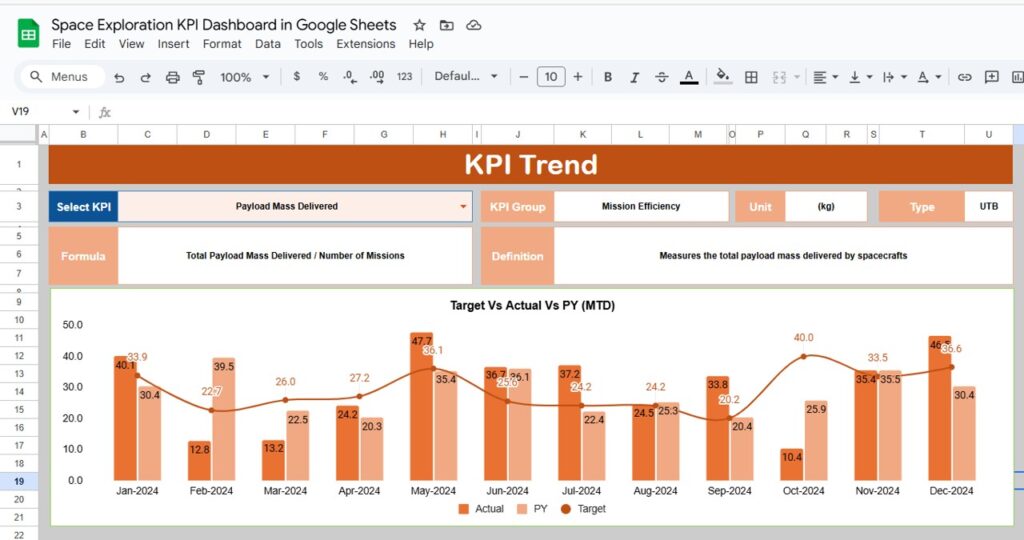Open the borders tool
The width and height of the screenshot is (1024, 540).
pyautogui.click(x=751, y=77)
